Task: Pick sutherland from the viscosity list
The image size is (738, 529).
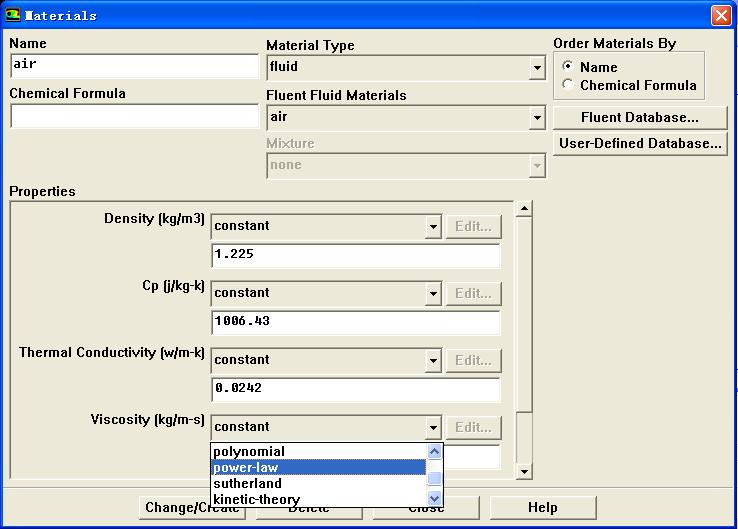Action: (318, 484)
